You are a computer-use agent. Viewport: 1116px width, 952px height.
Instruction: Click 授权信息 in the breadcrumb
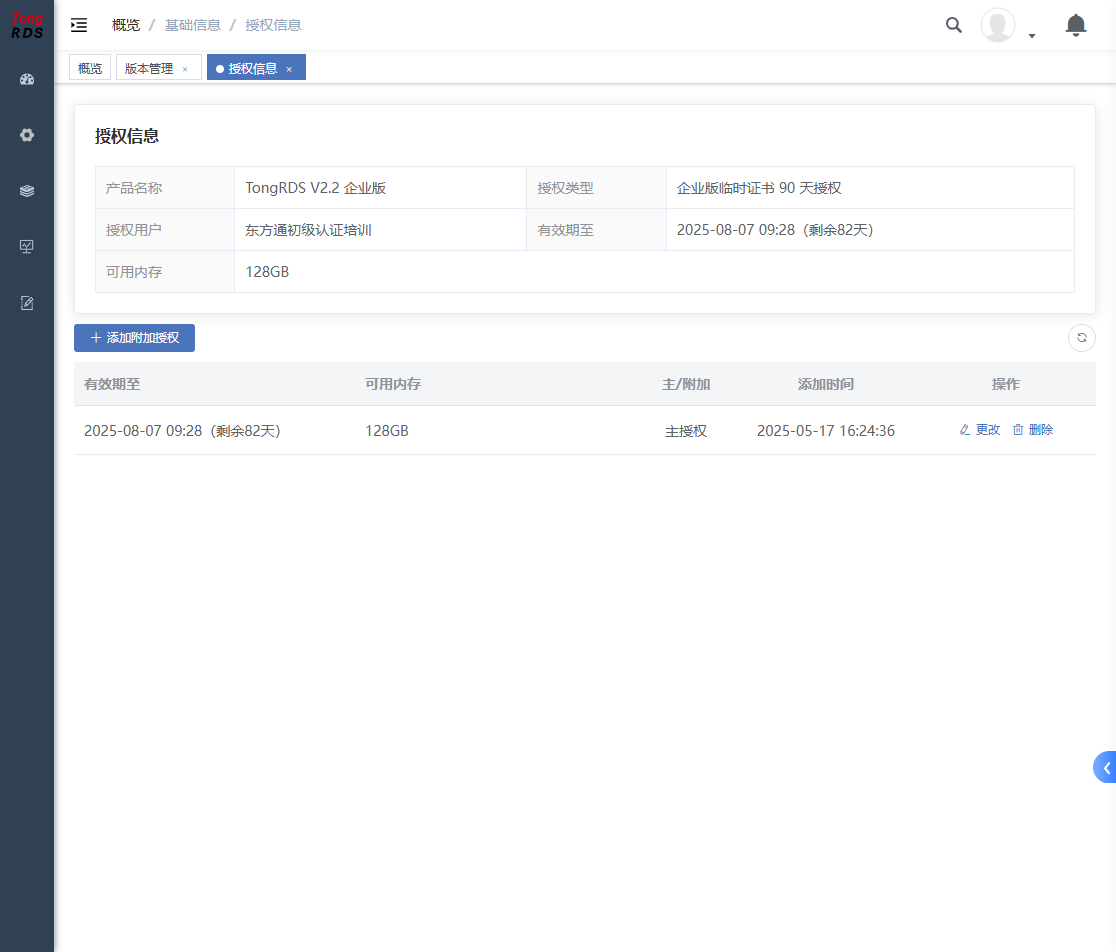273,26
